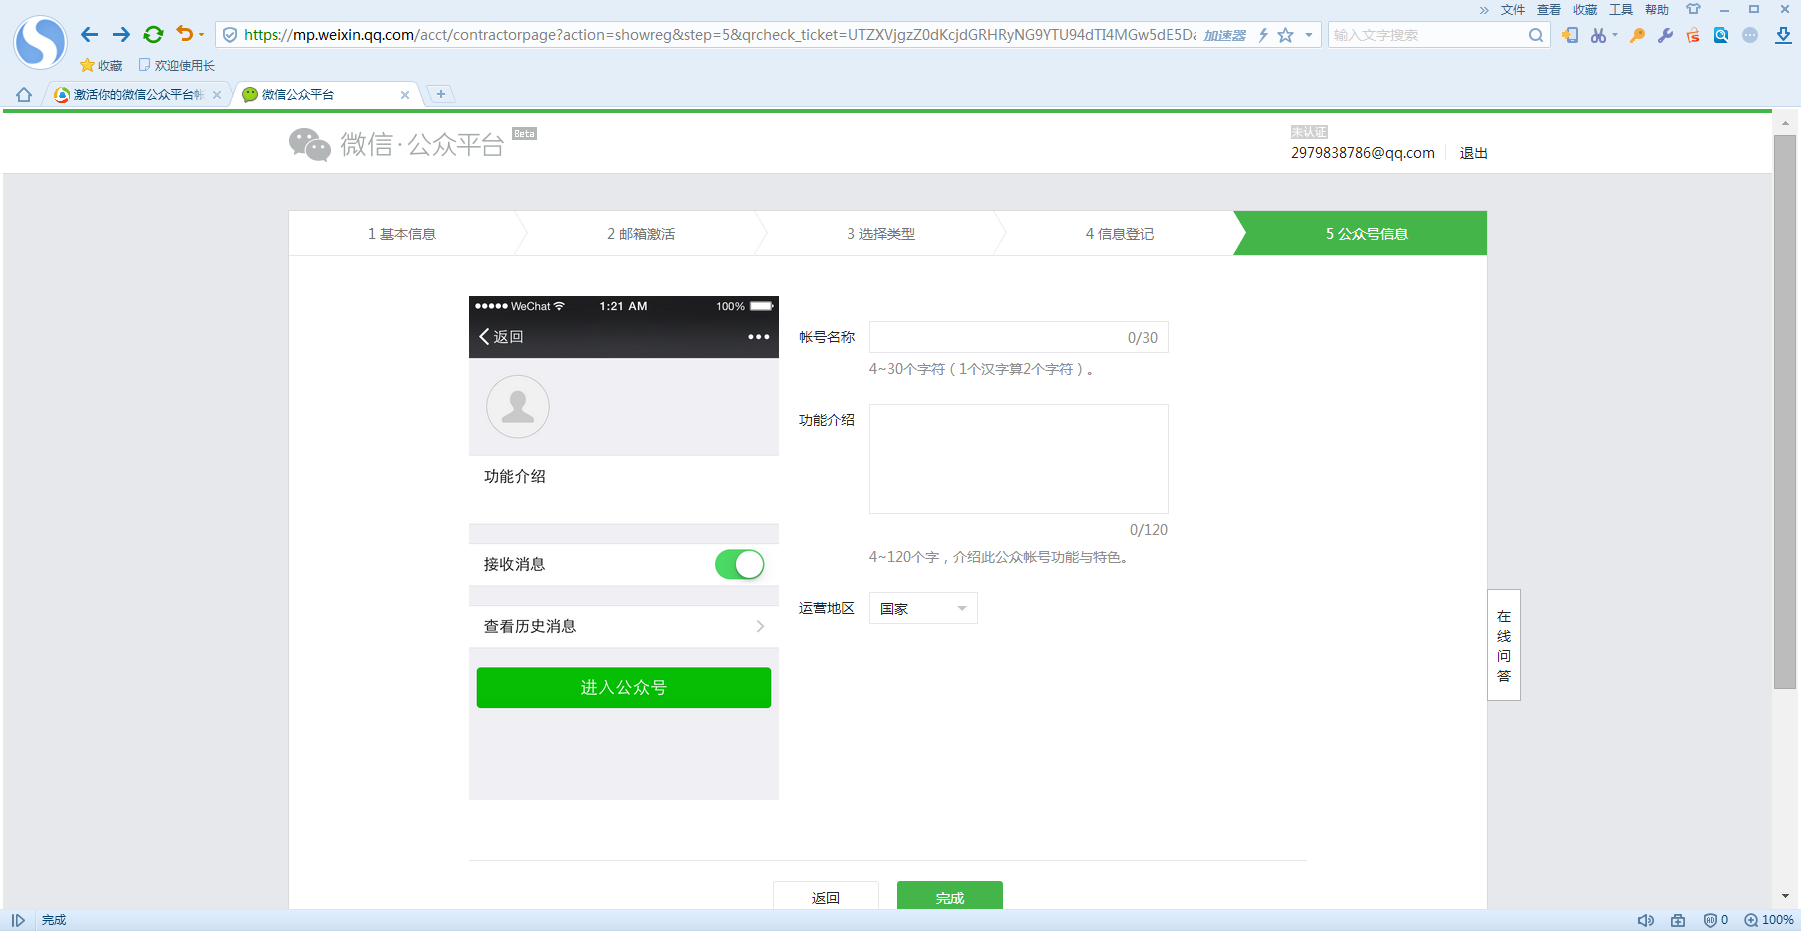Screen dimensions: 1801x931
Task: Open the 文件 menu
Action: (1513, 10)
